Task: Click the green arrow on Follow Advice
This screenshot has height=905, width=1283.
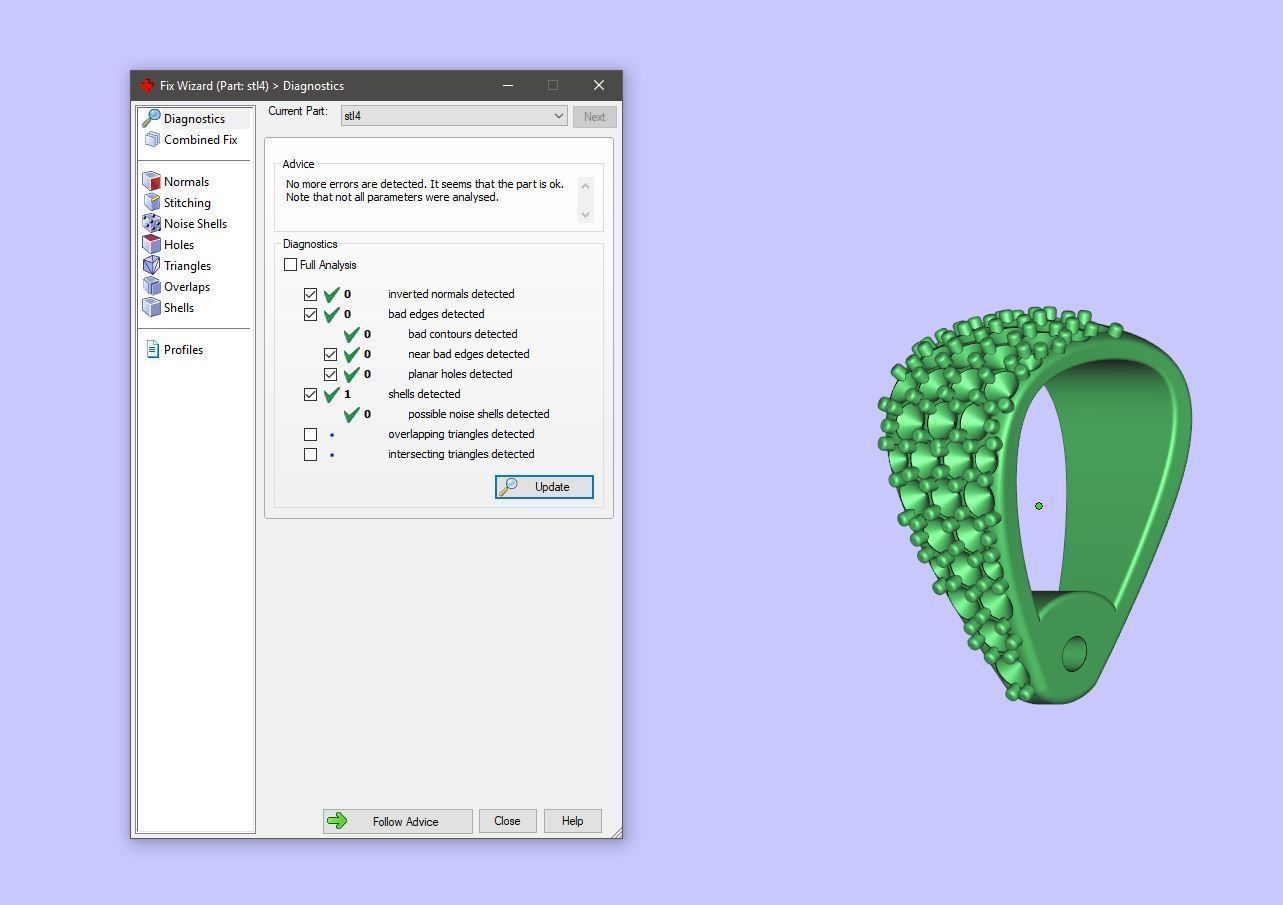Action: [337, 821]
